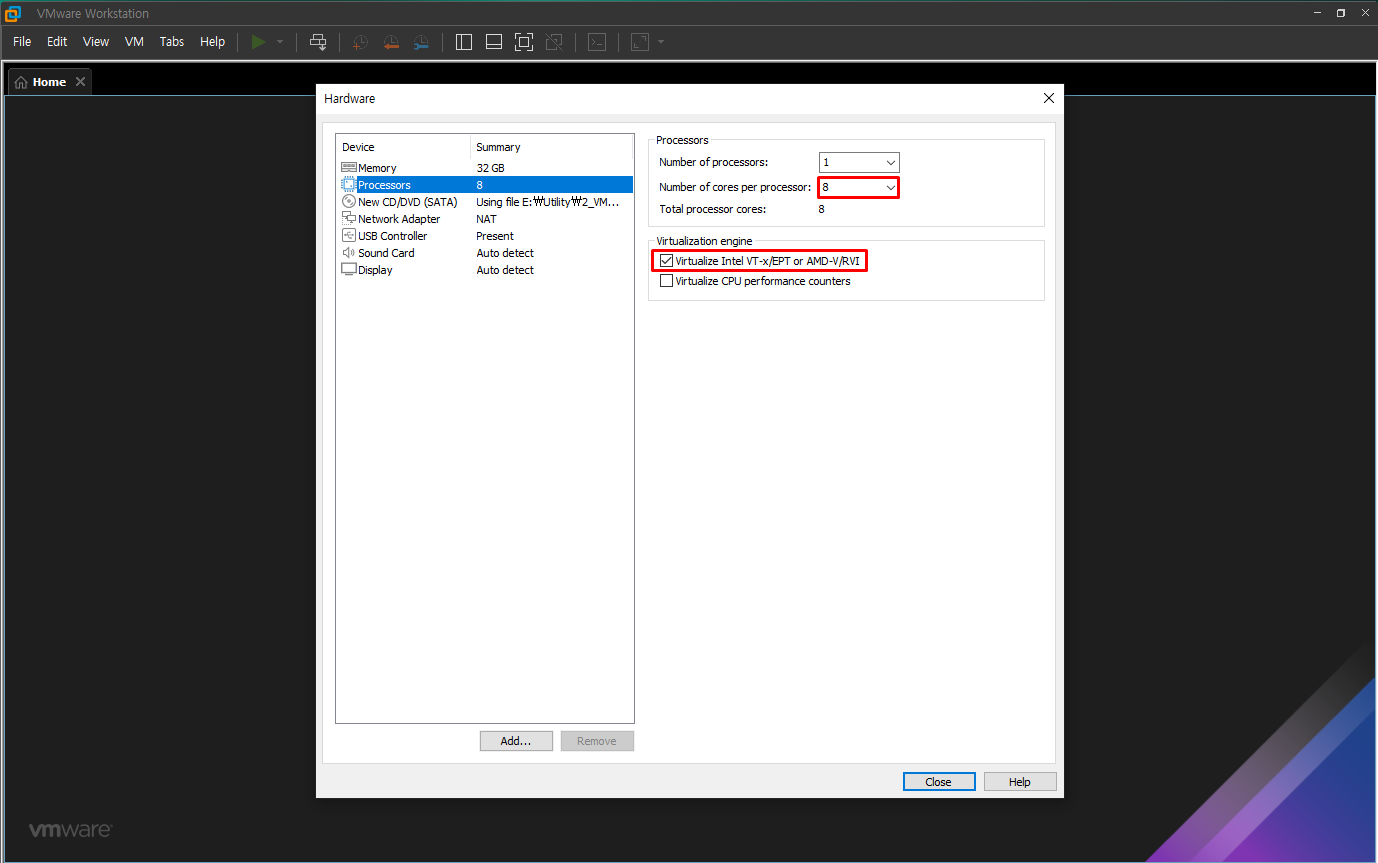Close the Home tab
1378x863 pixels.
tap(80, 82)
